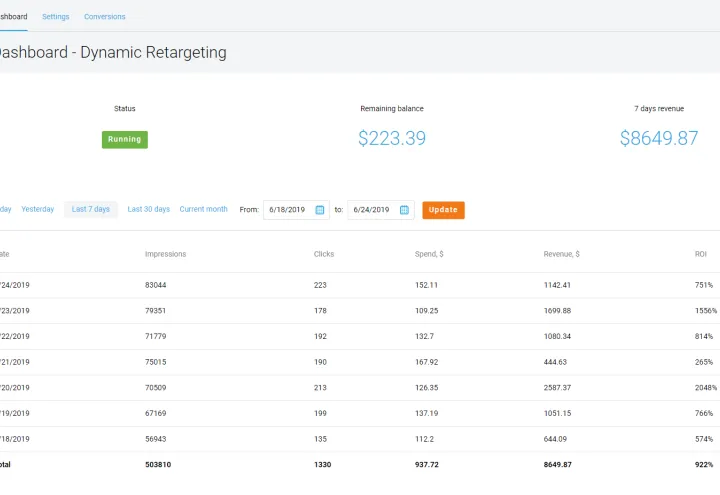Image resolution: width=720 pixels, height=495 pixels.
Task: Click total impressions 503810
Action: 158,465
